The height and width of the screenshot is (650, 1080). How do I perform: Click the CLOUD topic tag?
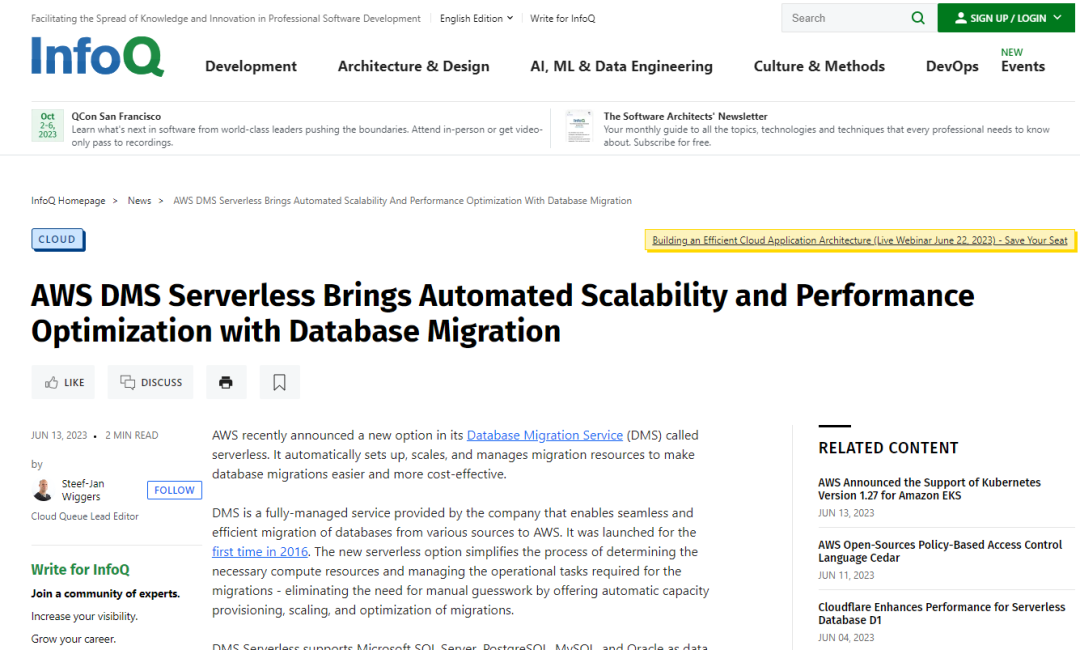click(x=58, y=239)
